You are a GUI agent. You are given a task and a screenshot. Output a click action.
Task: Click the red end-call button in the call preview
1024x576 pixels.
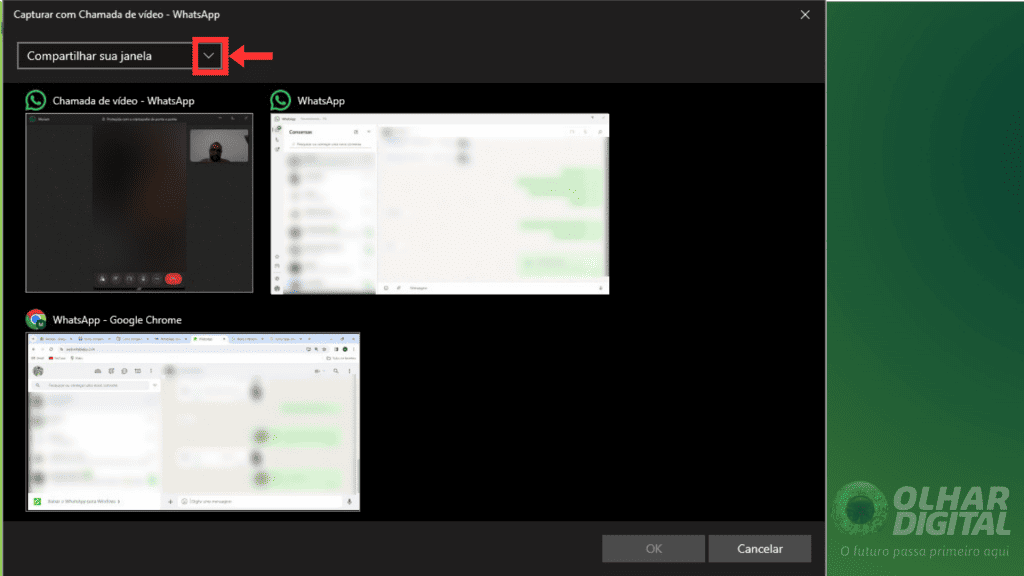[172, 278]
